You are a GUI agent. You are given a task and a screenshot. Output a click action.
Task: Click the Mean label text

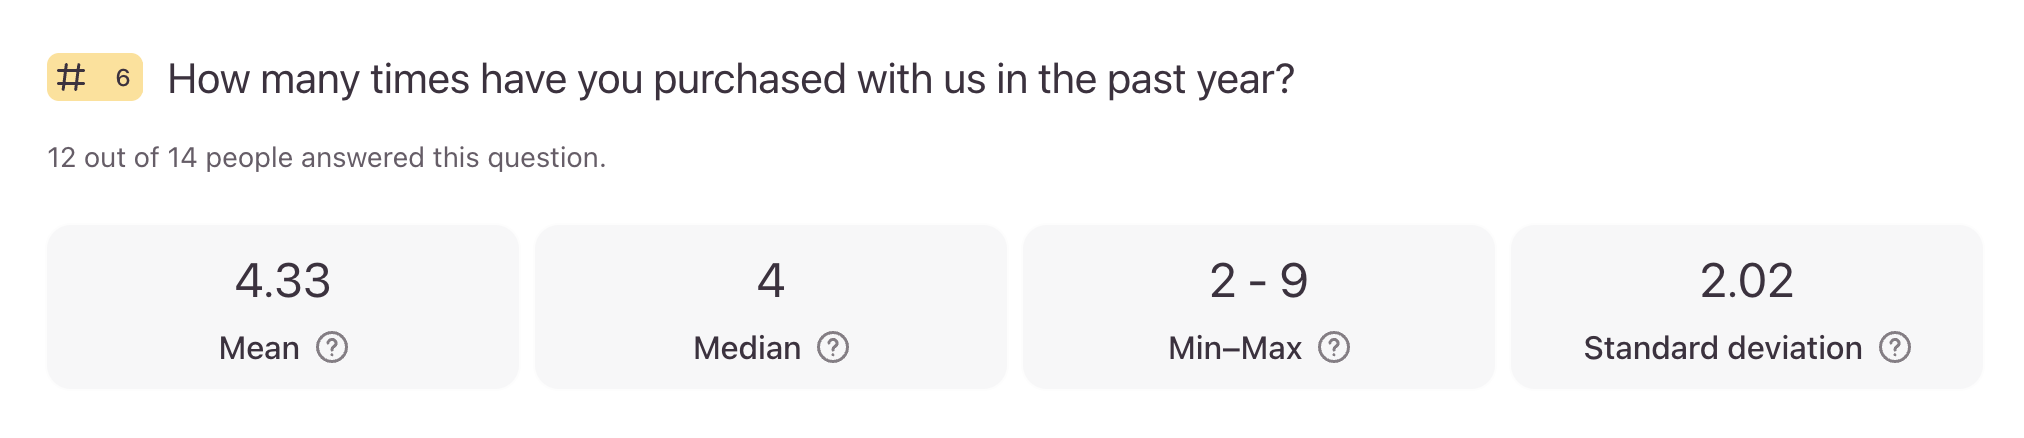tap(259, 348)
